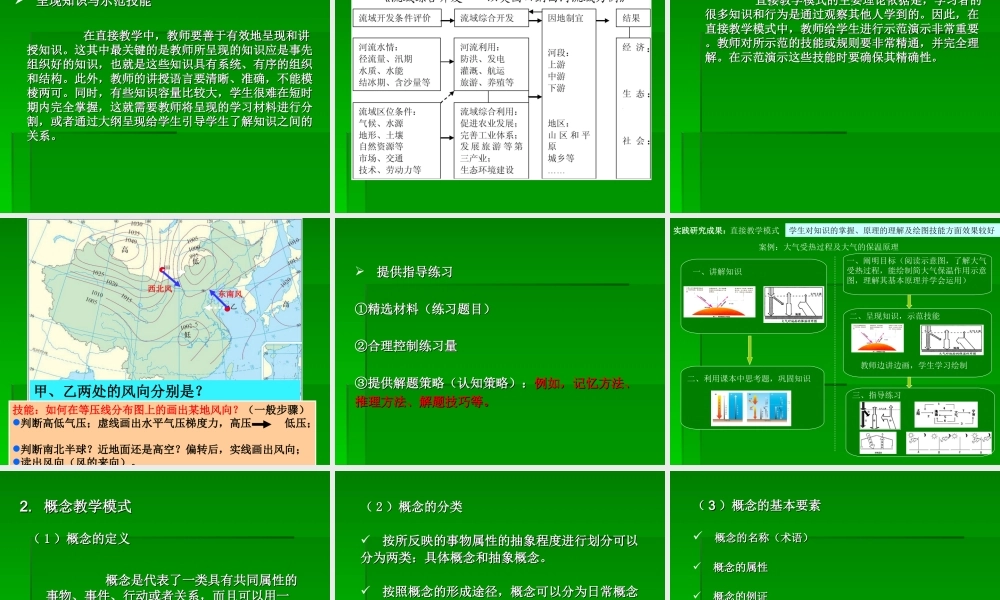Screen dimensions: 1000x600
Task: Click the heading （3）概念的基本要素
Action: point(757,505)
